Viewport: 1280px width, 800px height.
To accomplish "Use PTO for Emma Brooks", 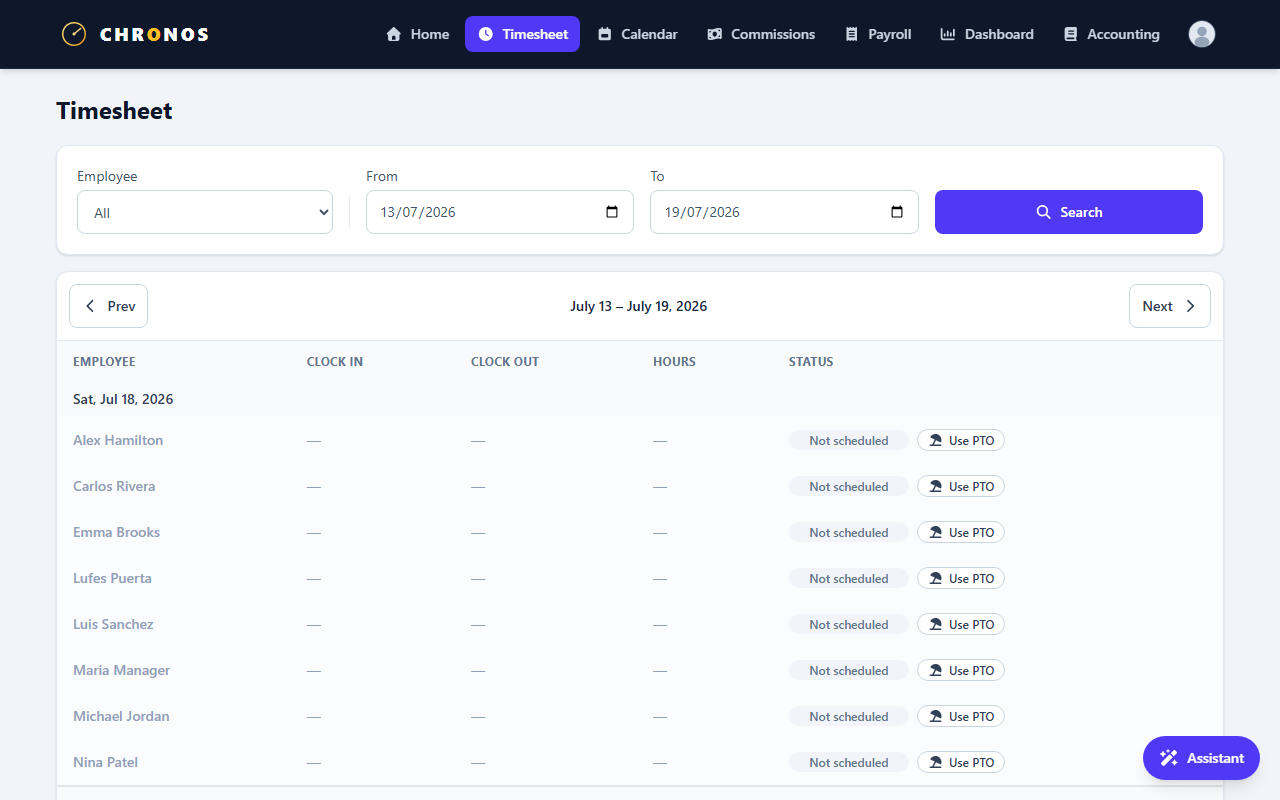I will click(961, 532).
